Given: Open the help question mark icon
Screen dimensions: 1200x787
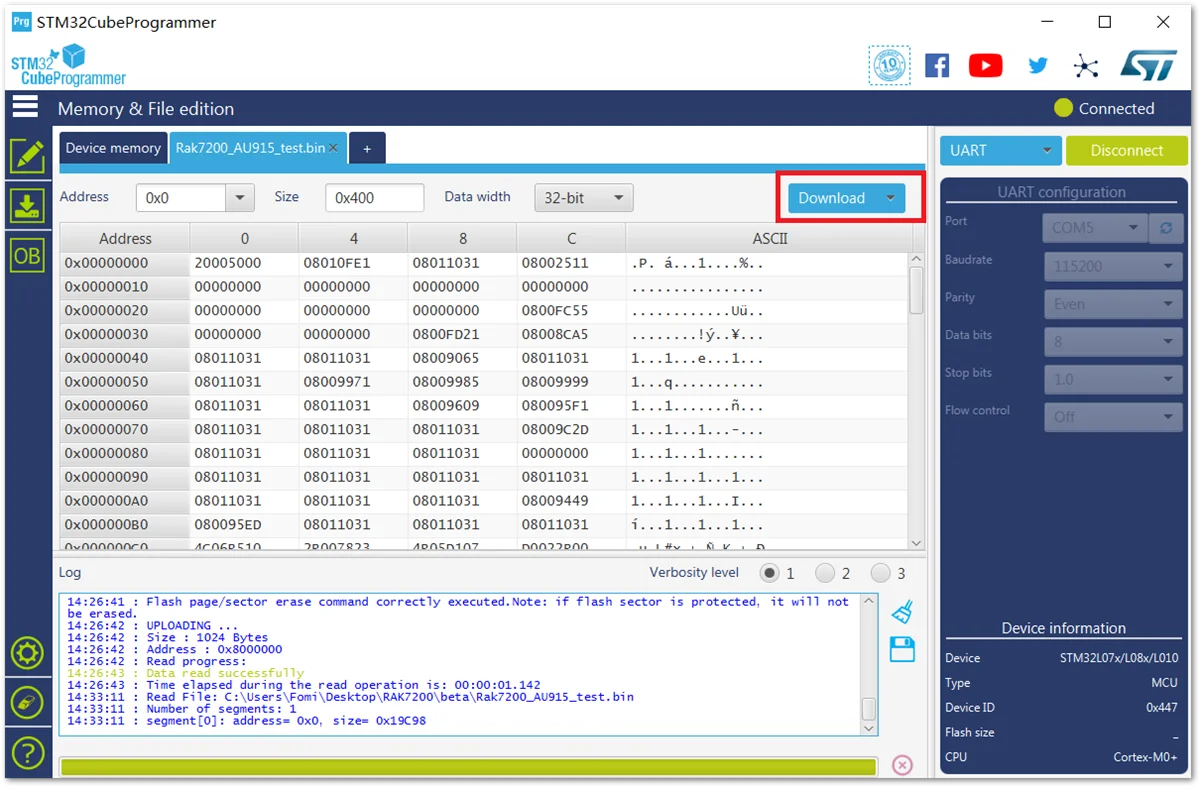Looking at the screenshot, I should [27, 752].
